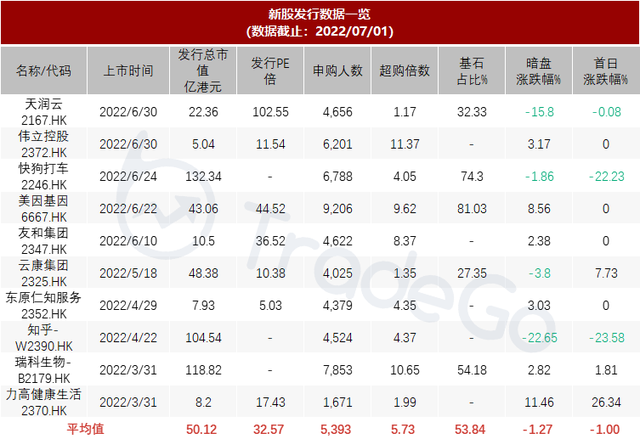
Task: Click PE value 17.43
Action: [270, 402]
